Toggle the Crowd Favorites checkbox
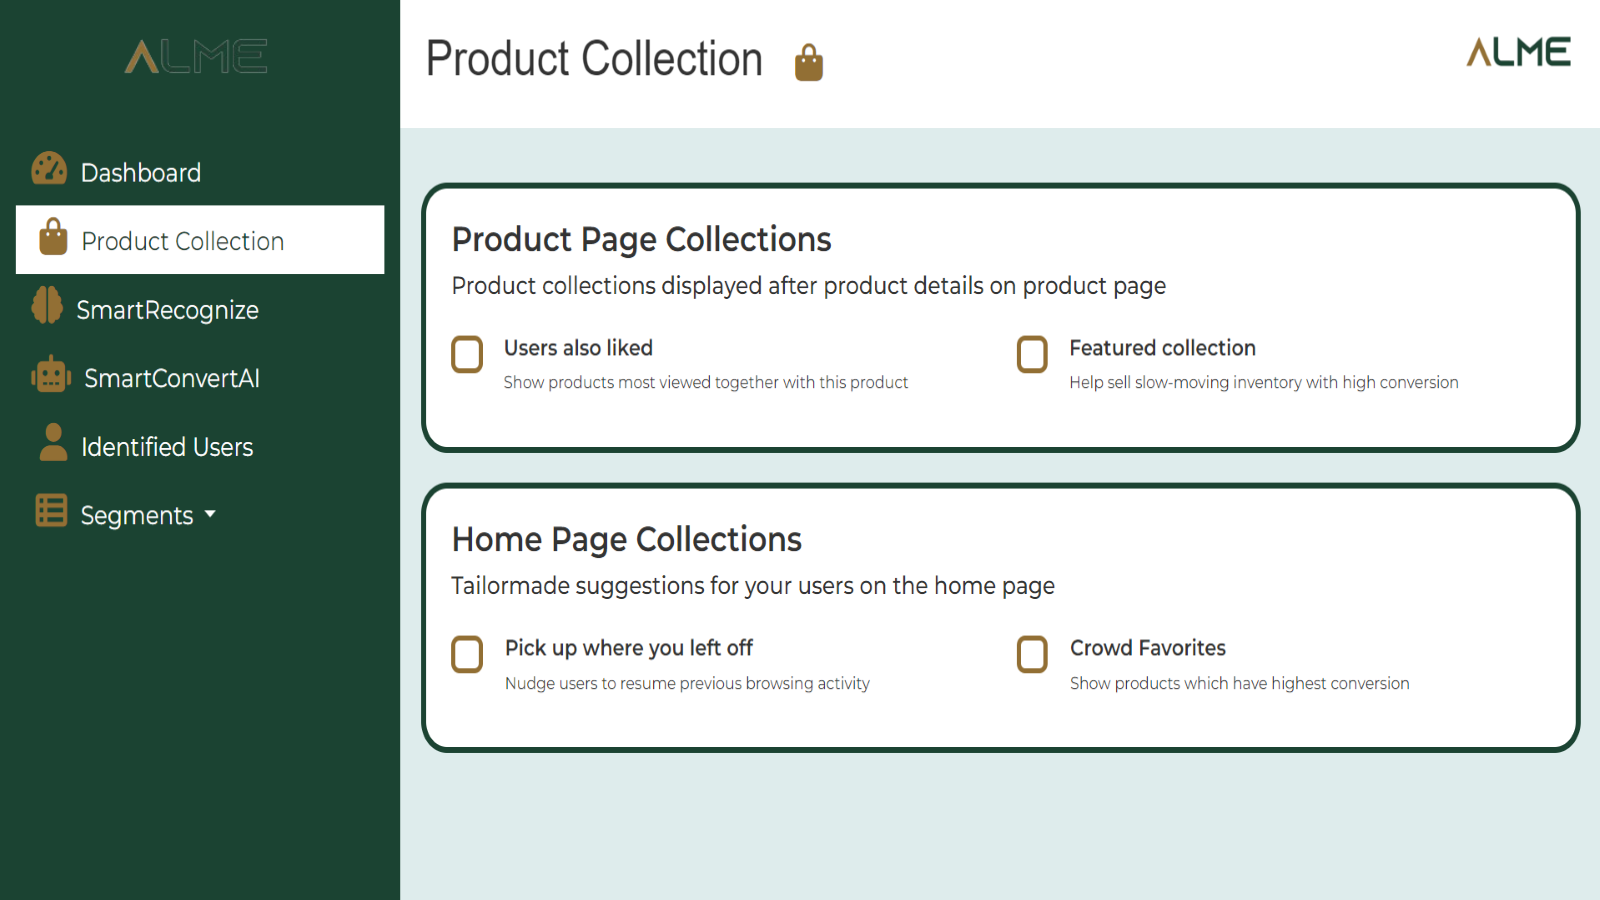The width and height of the screenshot is (1600, 900). 1032,654
